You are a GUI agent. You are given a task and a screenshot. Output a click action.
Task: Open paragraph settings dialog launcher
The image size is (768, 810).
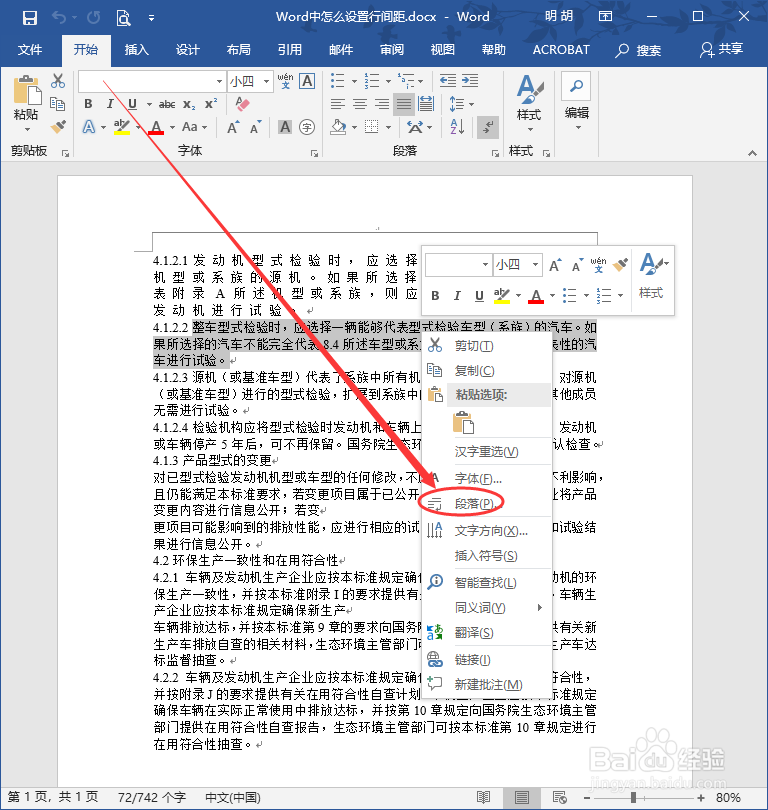click(495, 153)
